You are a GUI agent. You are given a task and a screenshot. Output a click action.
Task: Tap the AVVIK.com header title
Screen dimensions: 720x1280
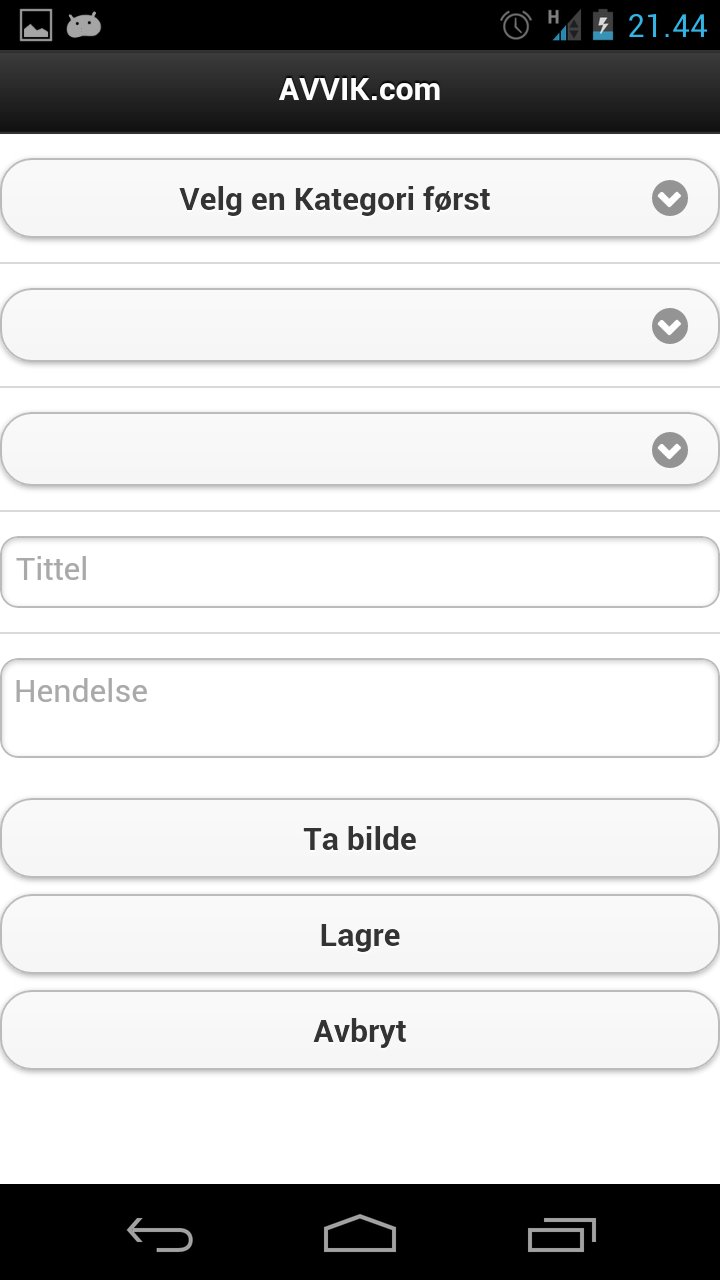360,90
